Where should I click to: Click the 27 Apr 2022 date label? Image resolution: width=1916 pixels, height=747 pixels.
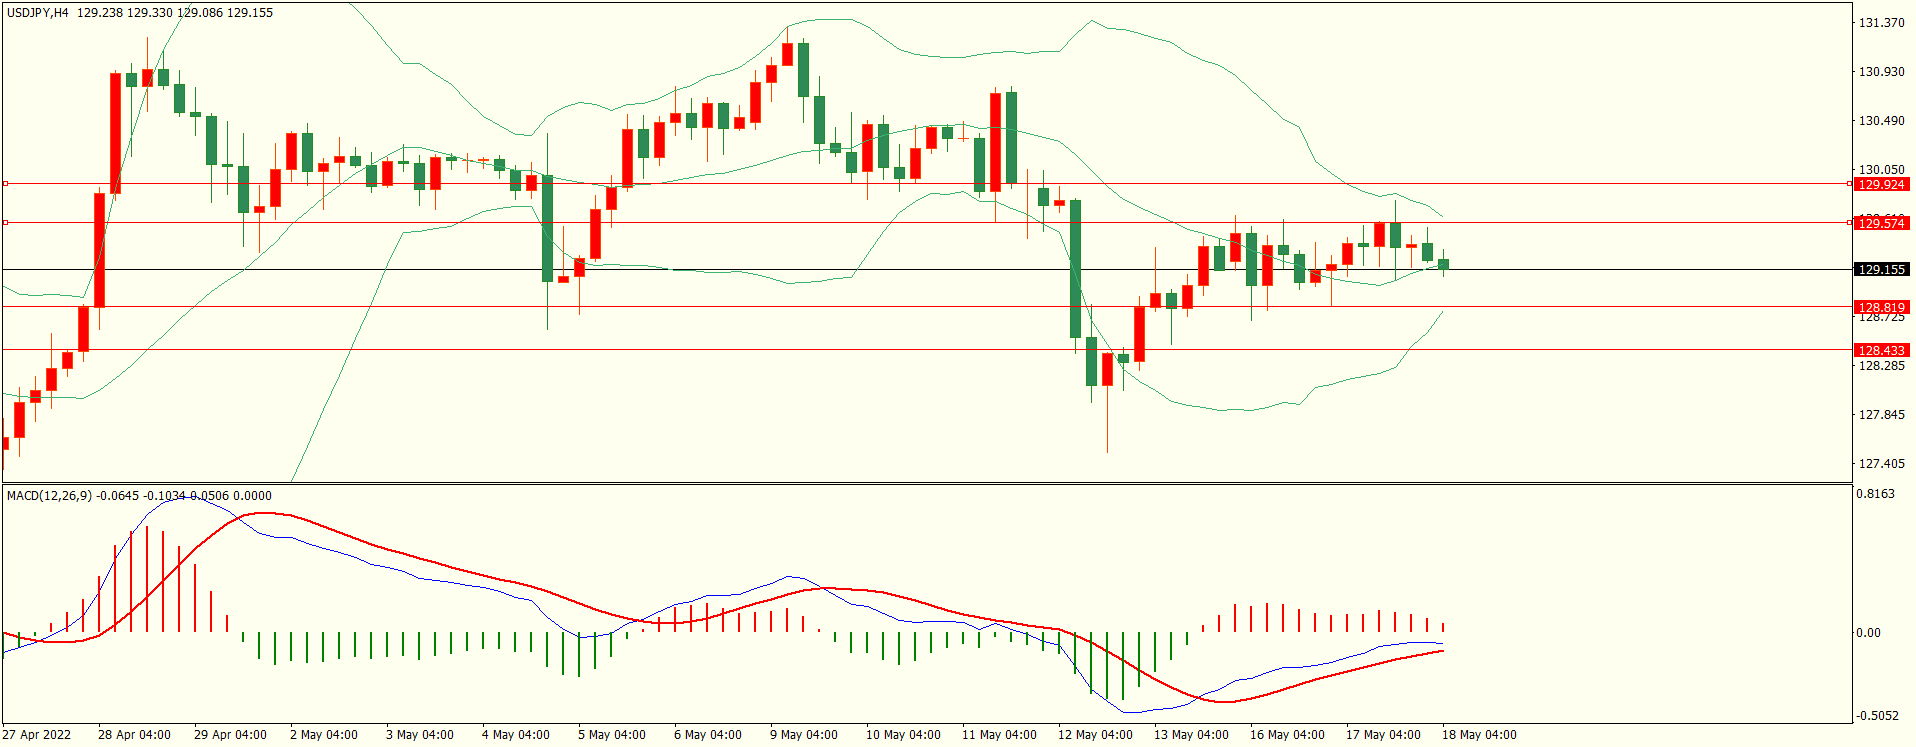pos(37,735)
